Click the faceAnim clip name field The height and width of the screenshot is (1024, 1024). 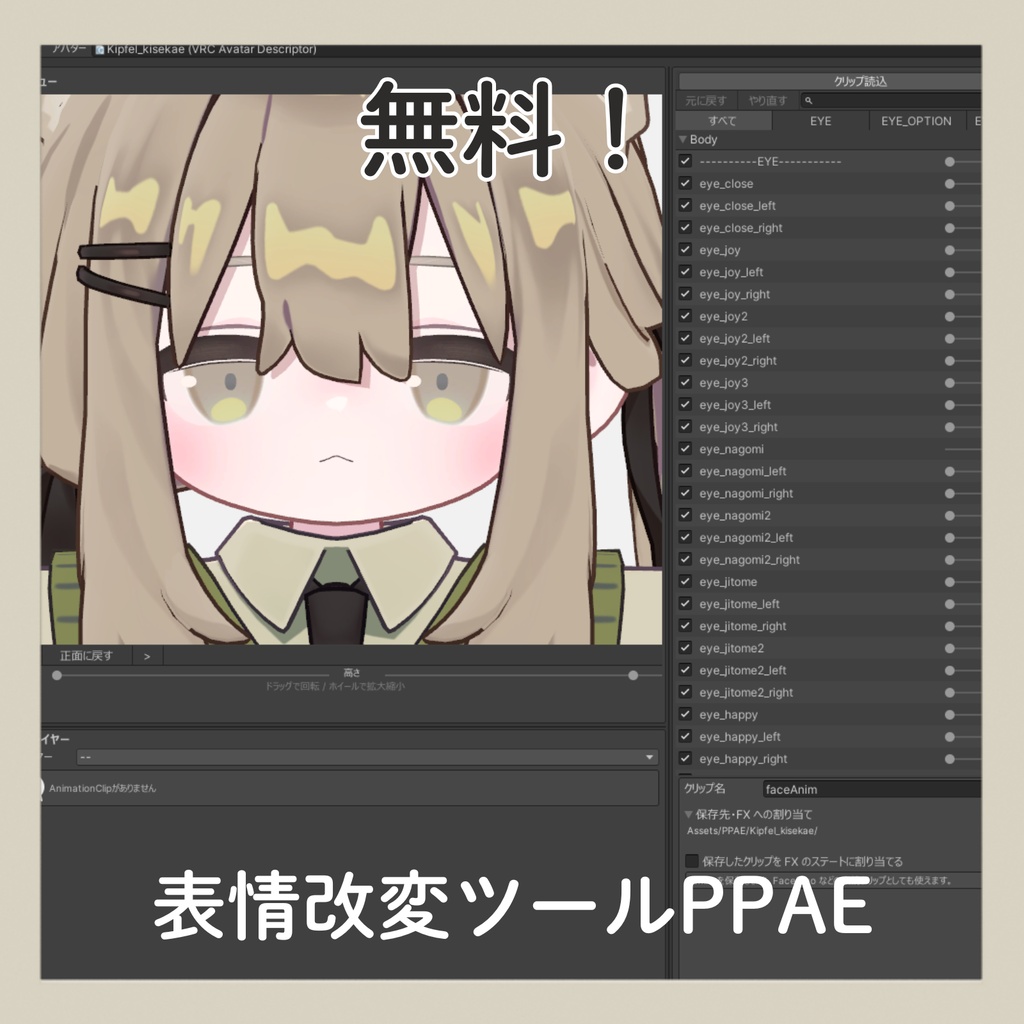pos(872,789)
